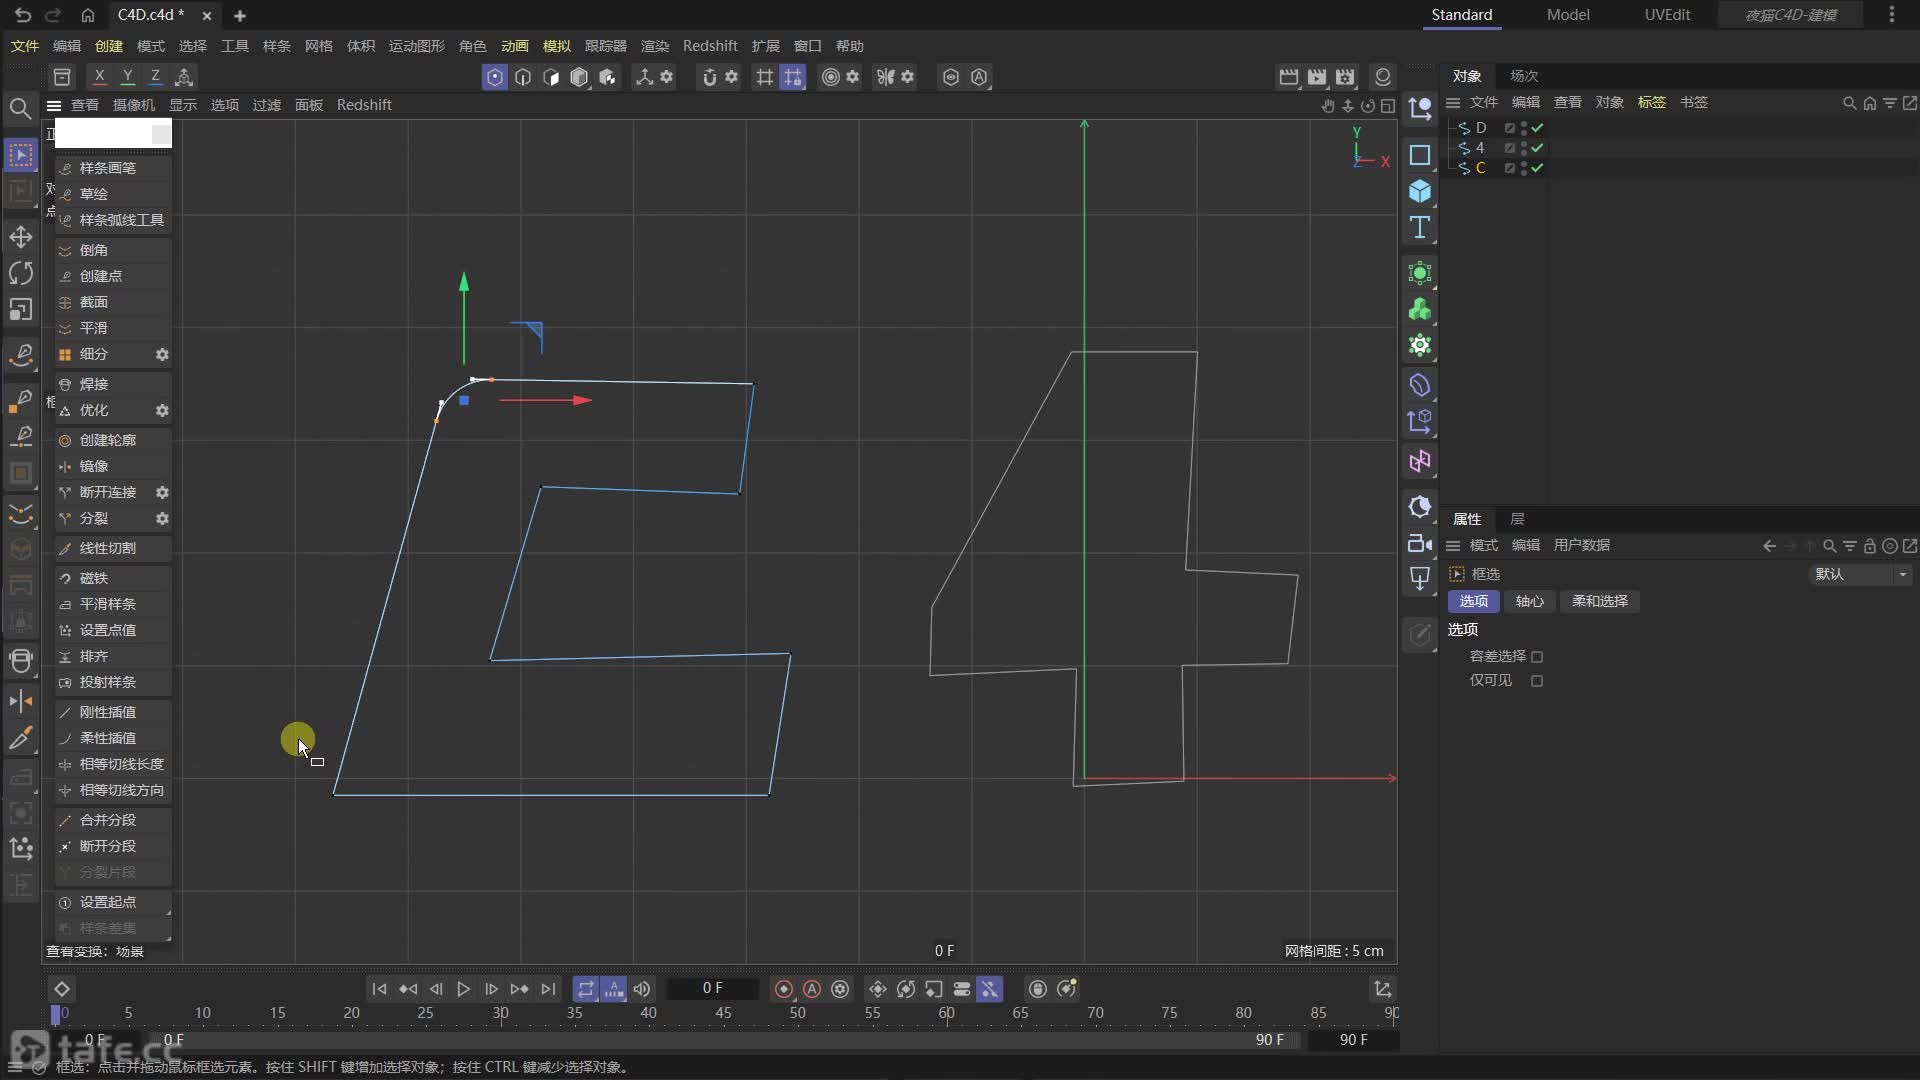Activate the Move tool in left toolbar

click(20, 237)
